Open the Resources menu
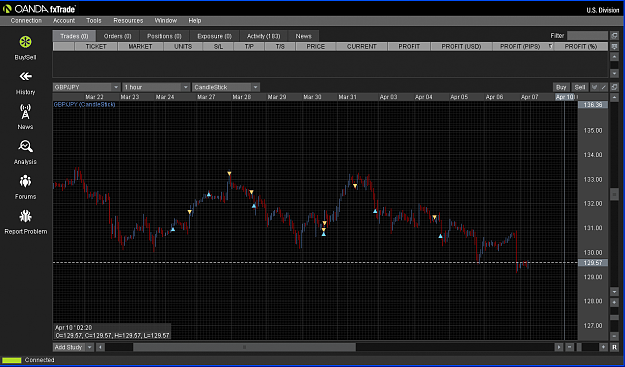Image resolution: width=625 pixels, height=367 pixels. (128, 20)
